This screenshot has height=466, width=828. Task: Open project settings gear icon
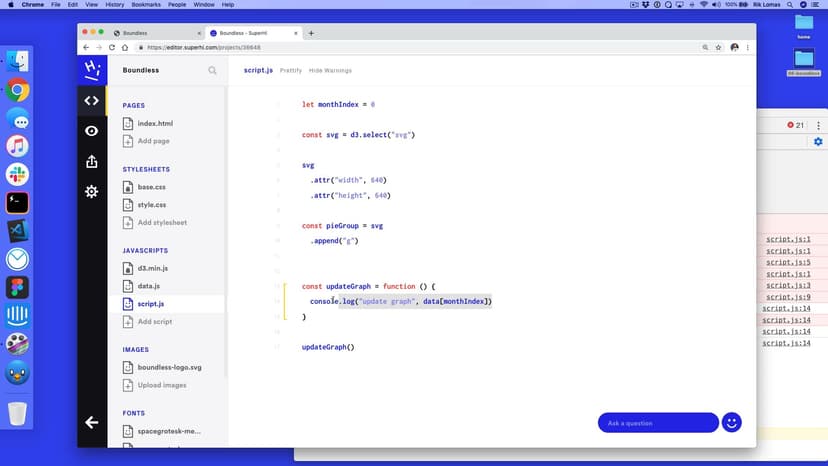(92, 191)
